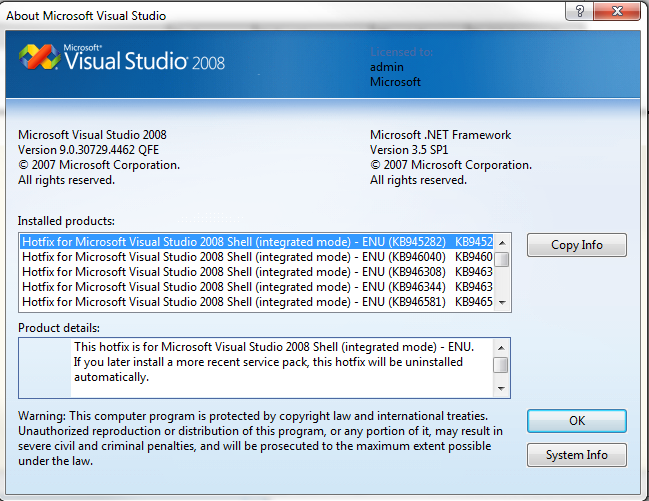649x501 pixels.
Task: Click the Visual Studio 2008 logo icon
Action: click(x=39, y=57)
